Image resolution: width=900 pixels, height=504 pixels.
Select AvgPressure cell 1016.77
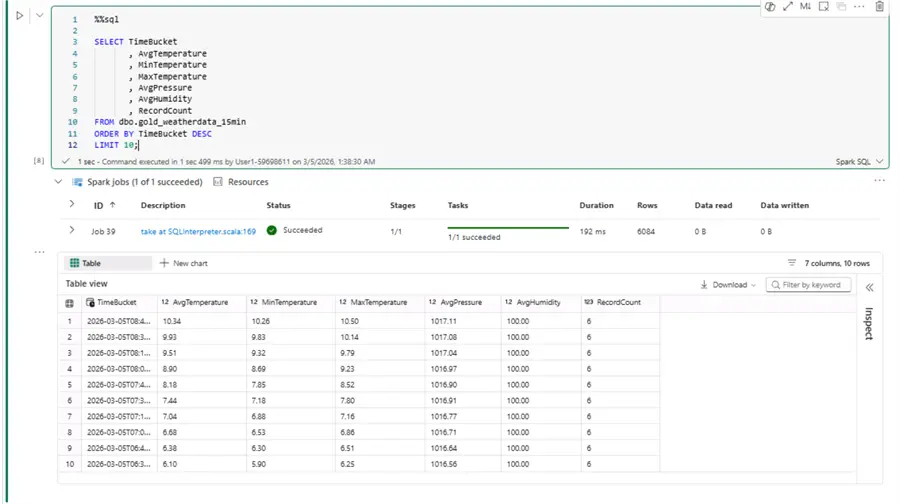coord(463,417)
